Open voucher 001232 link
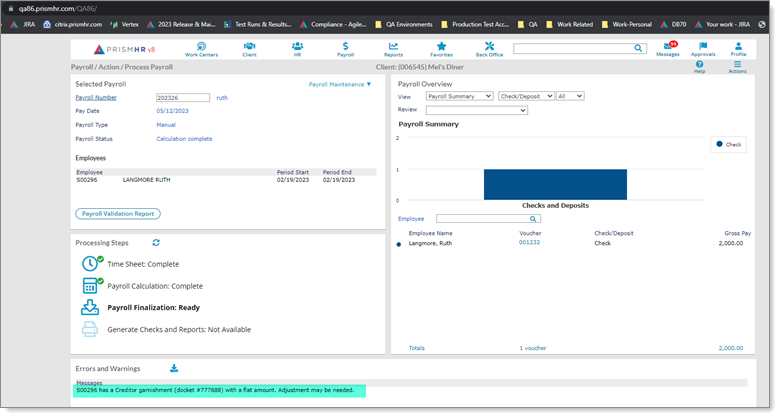The width and height of the screenshot is (780, 418). click(529, 242)
